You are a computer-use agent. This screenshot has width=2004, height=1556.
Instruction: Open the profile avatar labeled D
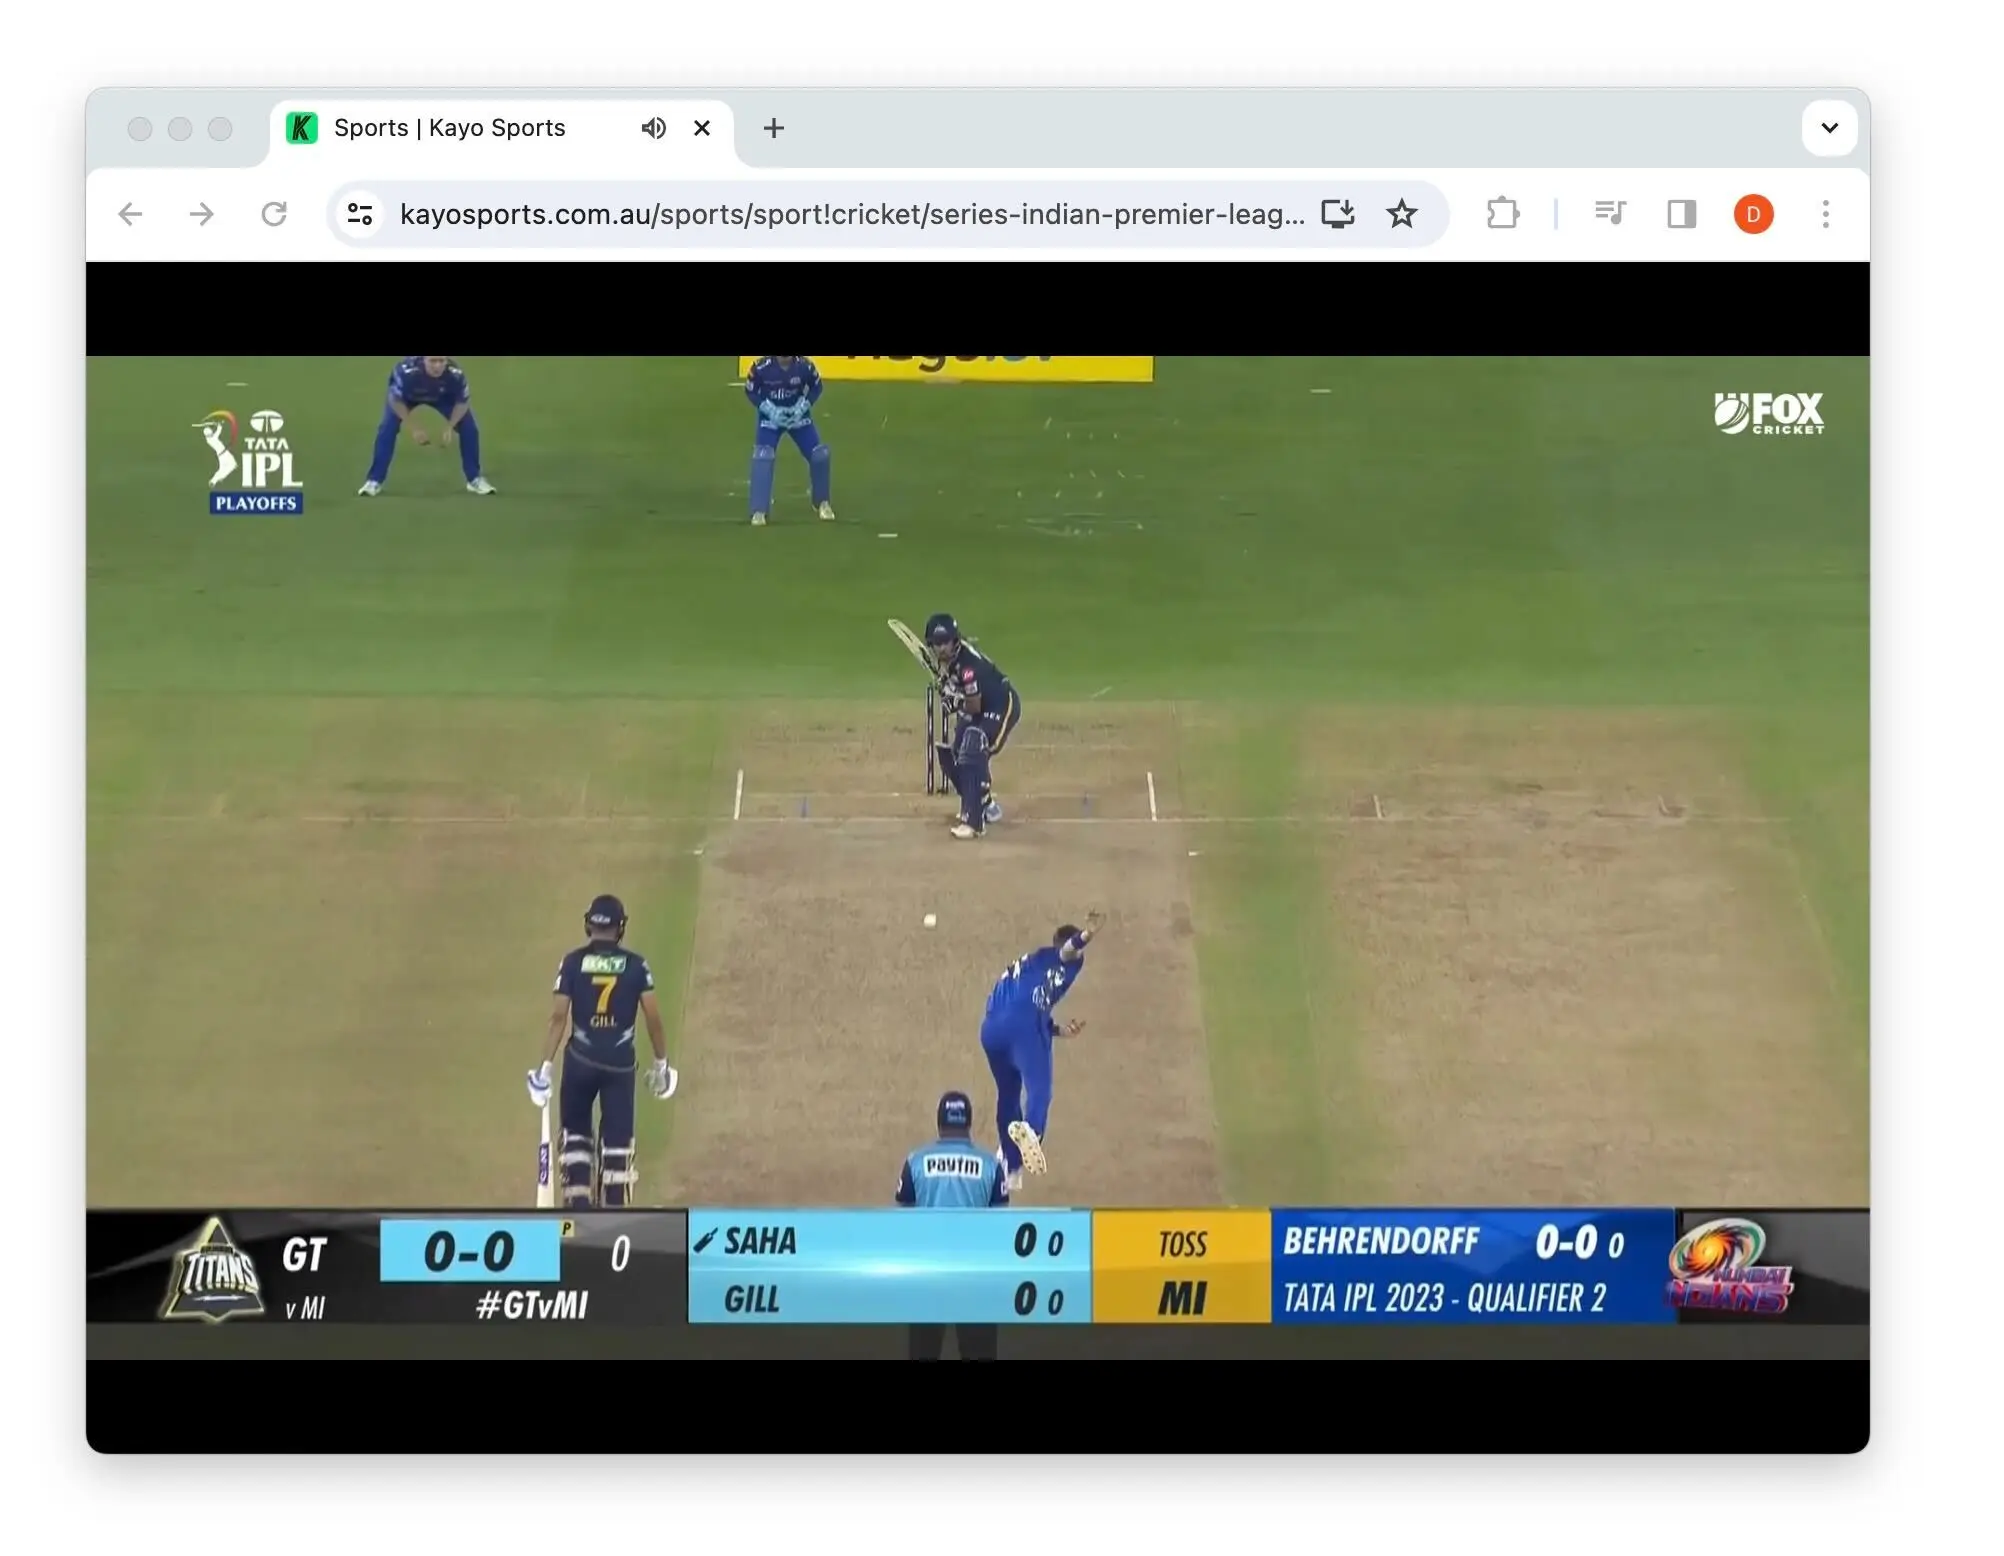pyautogui.click(x=1753, y=214)
